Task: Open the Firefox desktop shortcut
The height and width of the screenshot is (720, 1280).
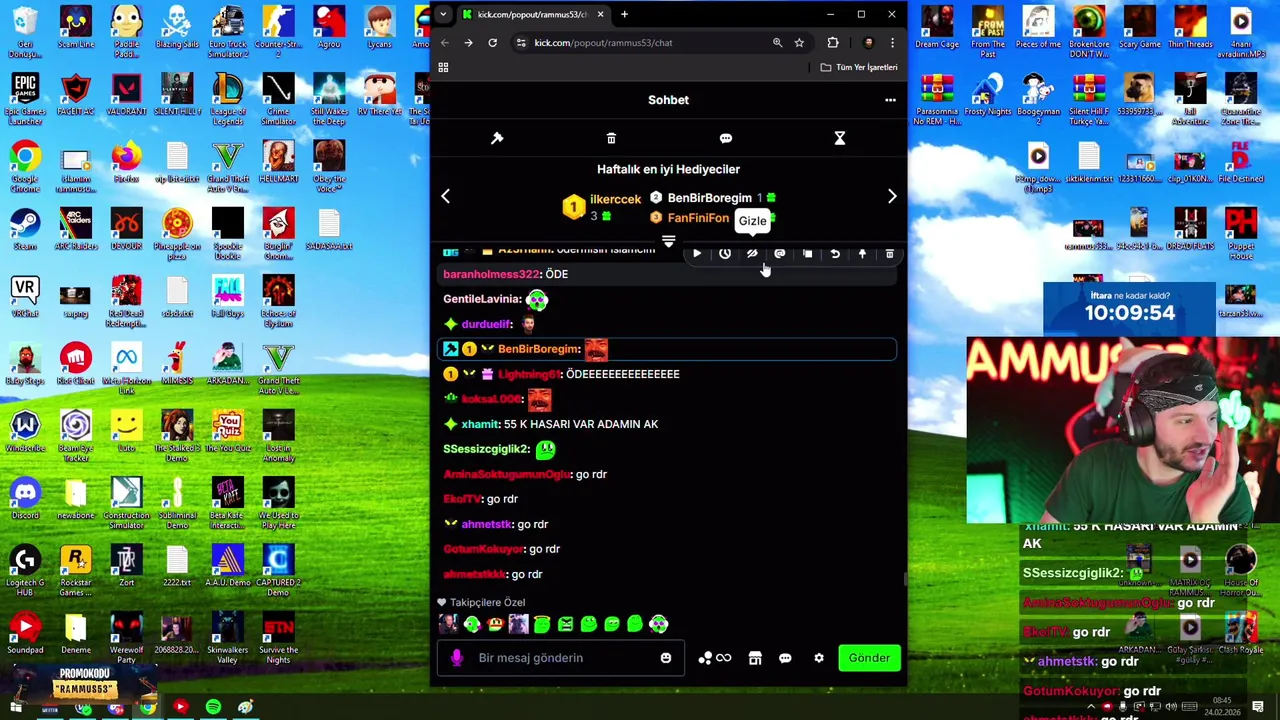Action: (126, 161)
